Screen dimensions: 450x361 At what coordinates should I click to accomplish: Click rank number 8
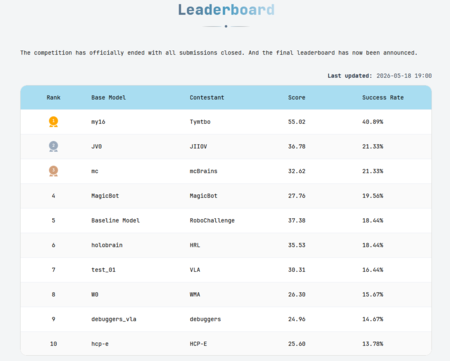[53, 295]
